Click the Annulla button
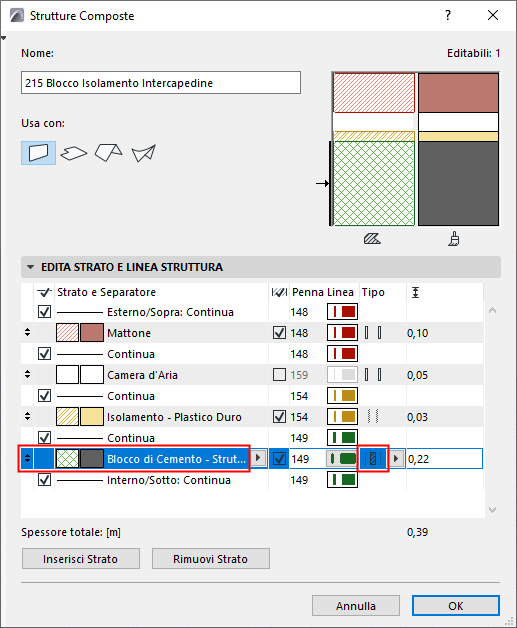 pyautogui.click(x=356, y=606)
